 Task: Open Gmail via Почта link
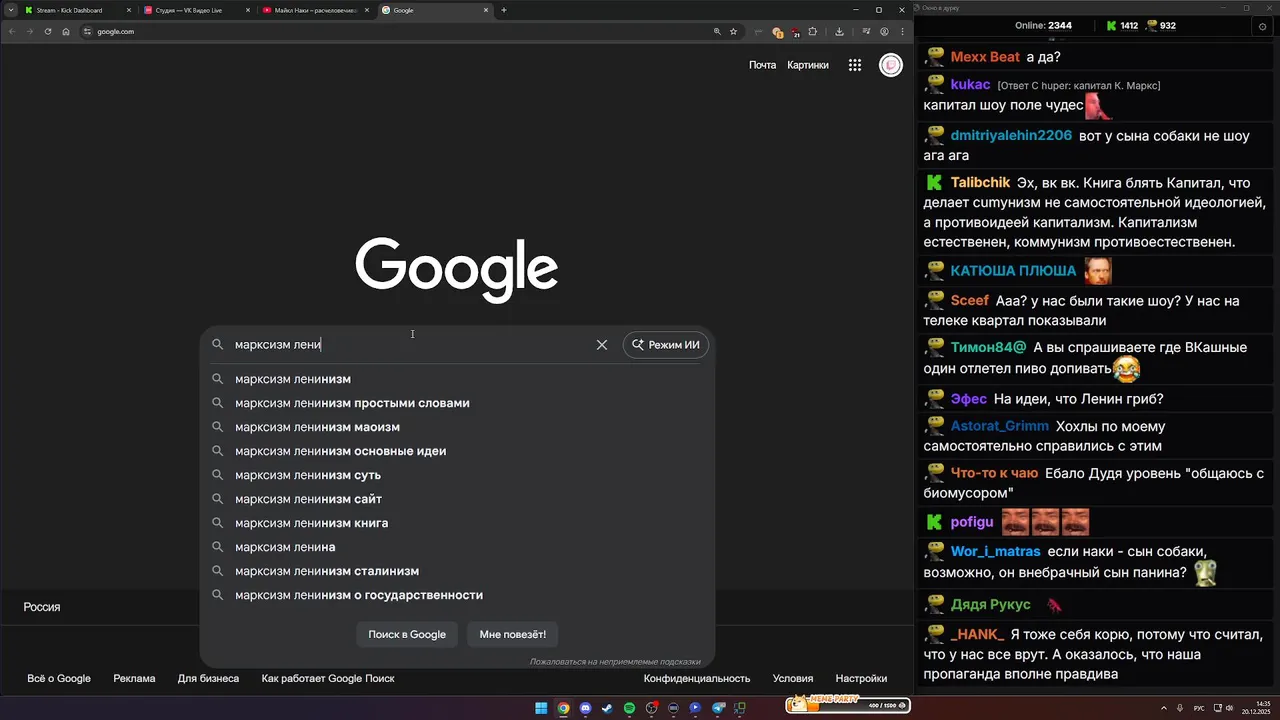click(x=762, y=65)
